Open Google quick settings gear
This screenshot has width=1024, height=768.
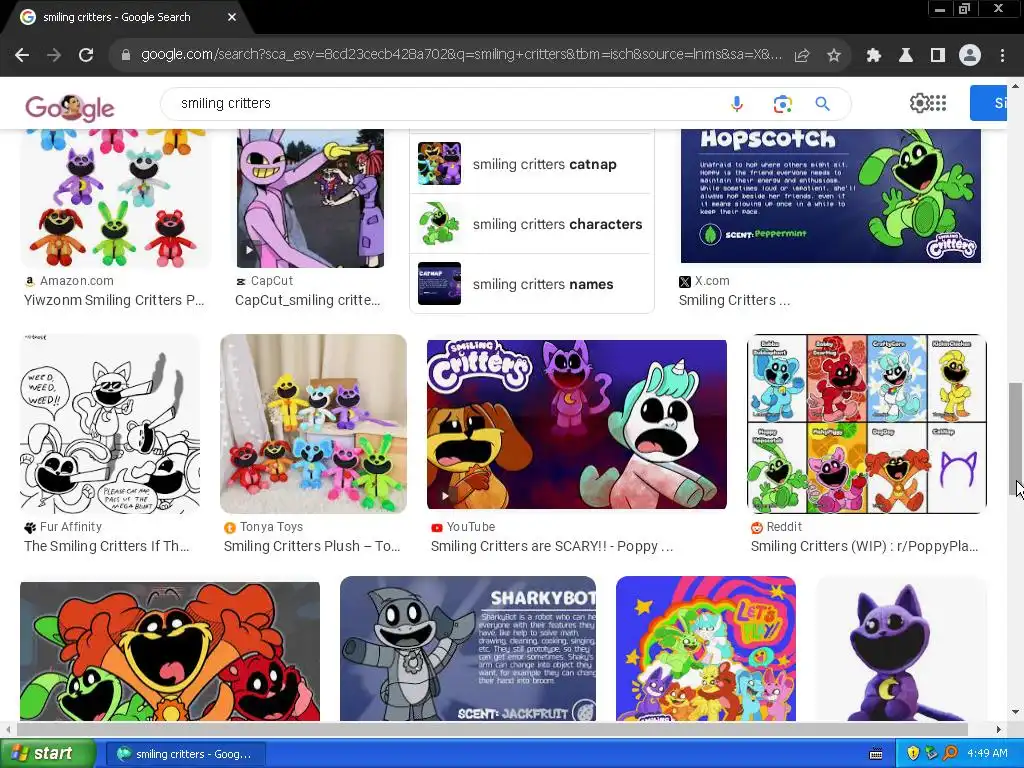pyautogui.click(x=919, y=103)
